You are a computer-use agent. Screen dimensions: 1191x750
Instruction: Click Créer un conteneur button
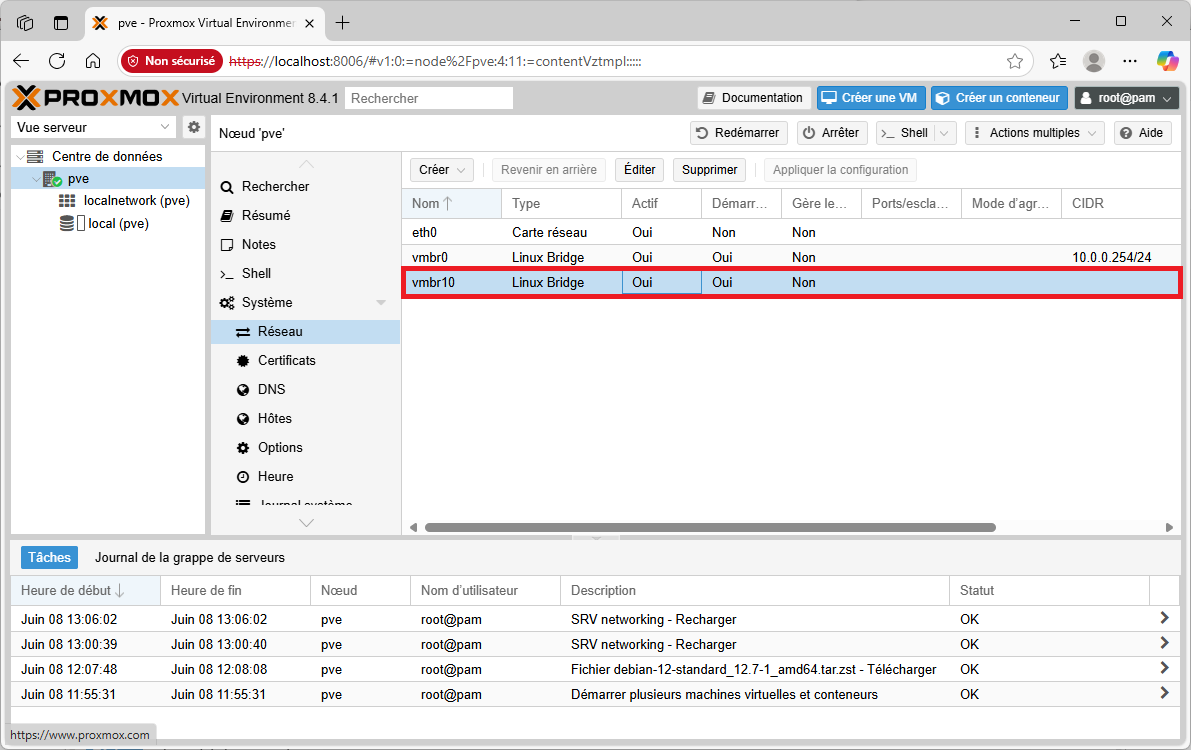pyautogui.click(x=1000, y=98)
